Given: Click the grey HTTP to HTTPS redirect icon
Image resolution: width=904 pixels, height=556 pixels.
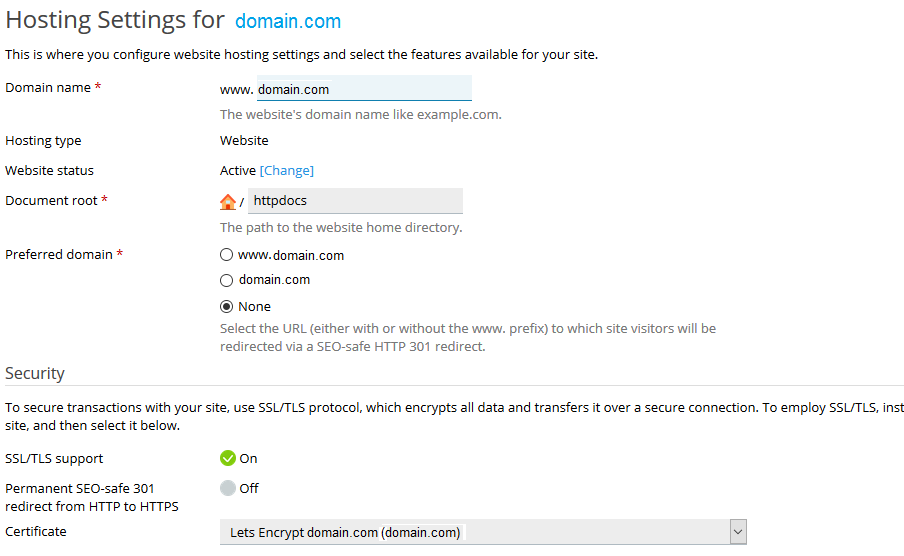Looking at the screenshot, I should (x=228, y=489).
